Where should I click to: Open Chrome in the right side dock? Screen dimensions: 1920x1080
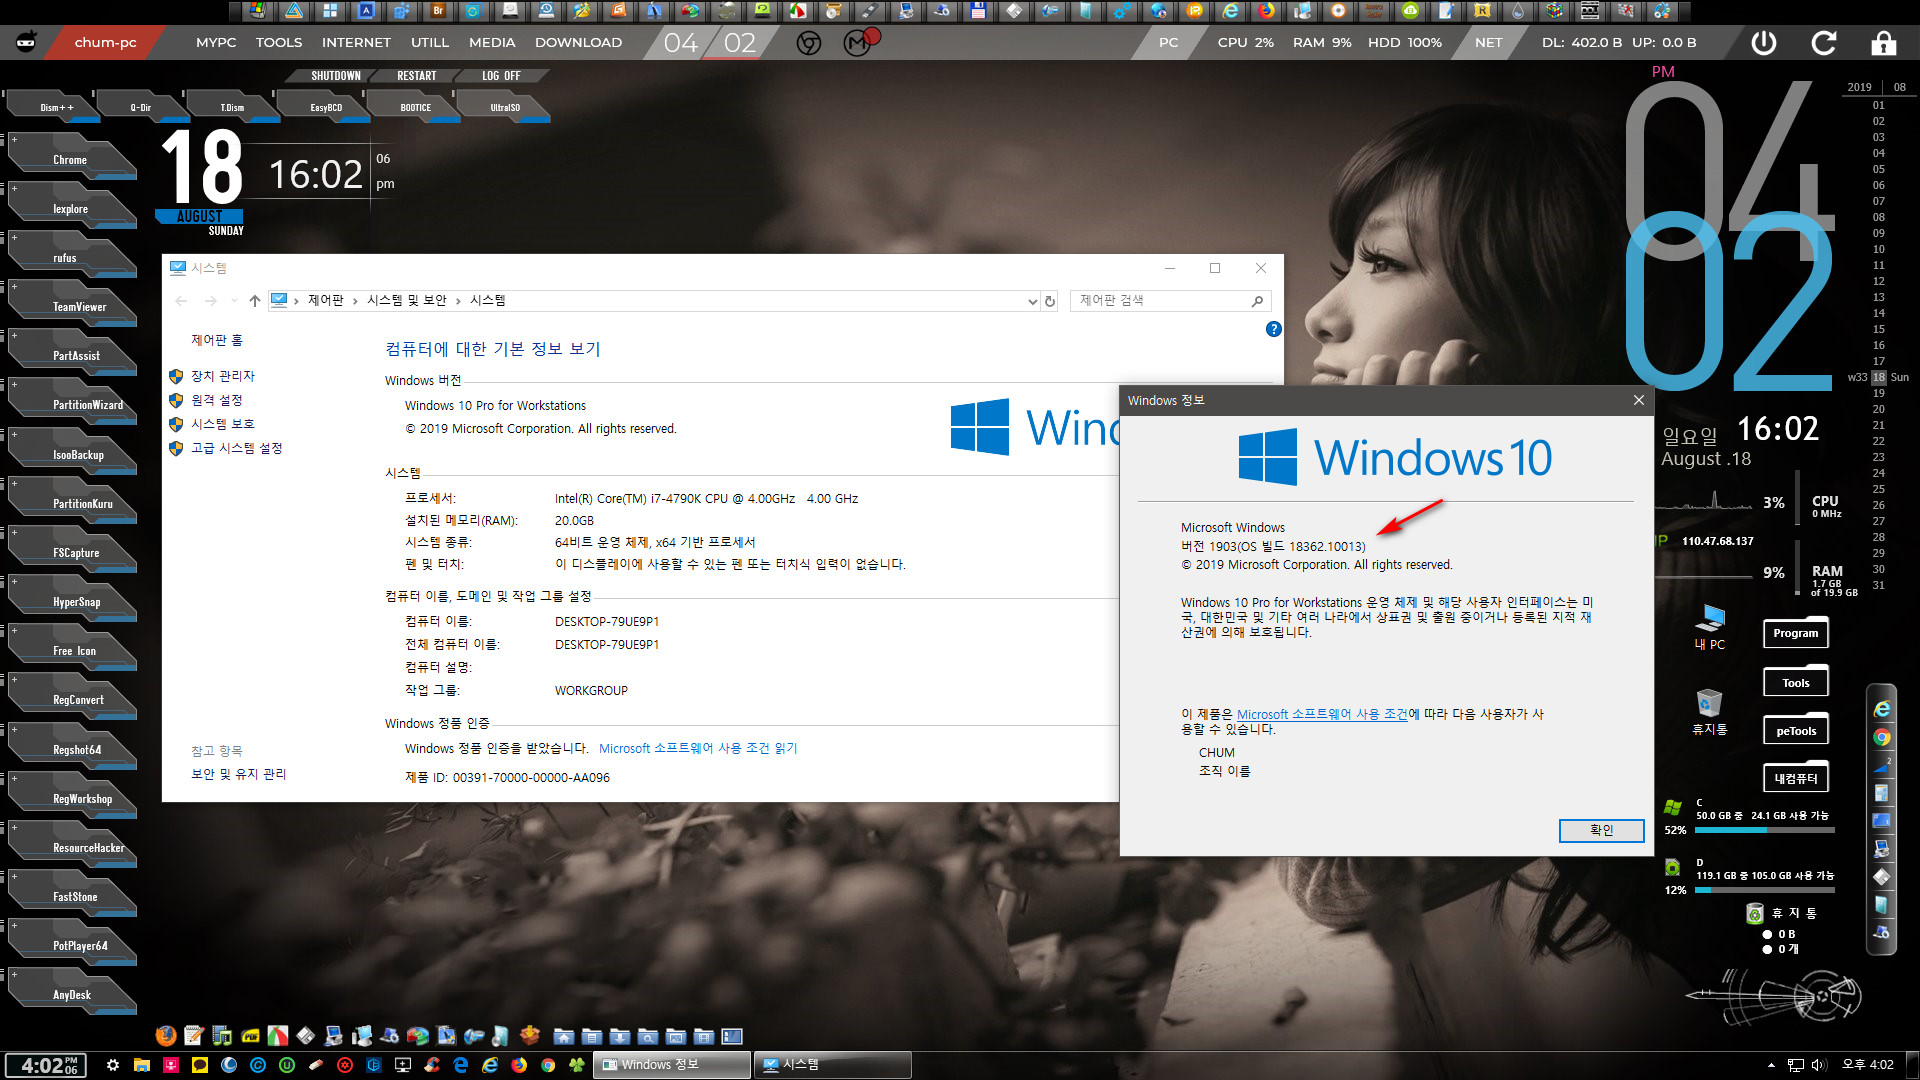(1882, 737)
